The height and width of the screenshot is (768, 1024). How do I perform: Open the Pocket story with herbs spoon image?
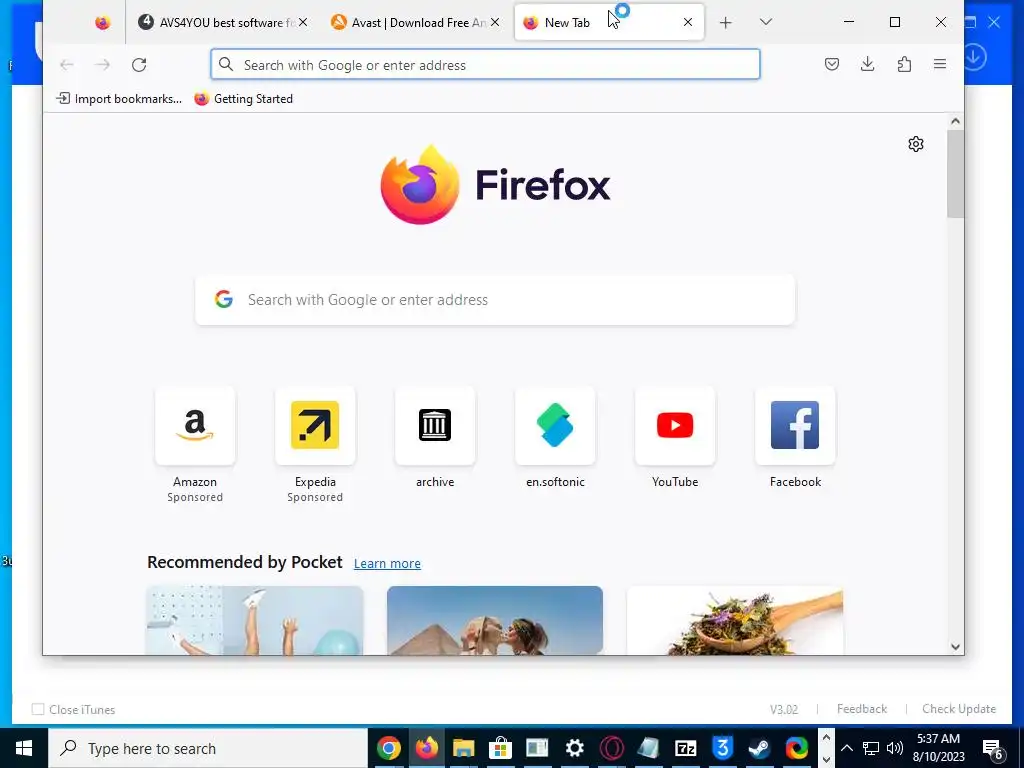[x=735, y=620]
